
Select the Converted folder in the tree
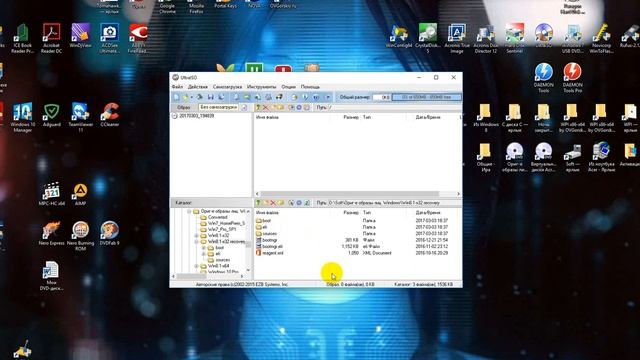pyautogui.click(x=218, y=217)
